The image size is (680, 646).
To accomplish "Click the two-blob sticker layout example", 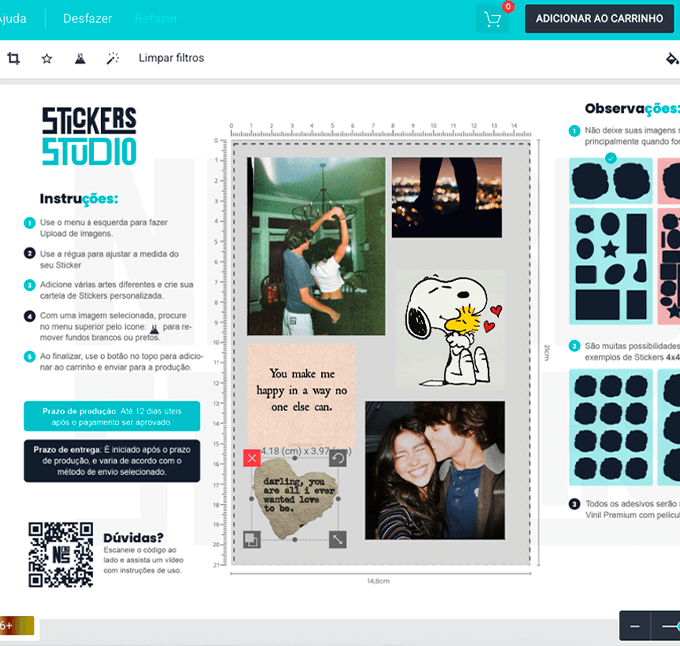I will point(611,181).
